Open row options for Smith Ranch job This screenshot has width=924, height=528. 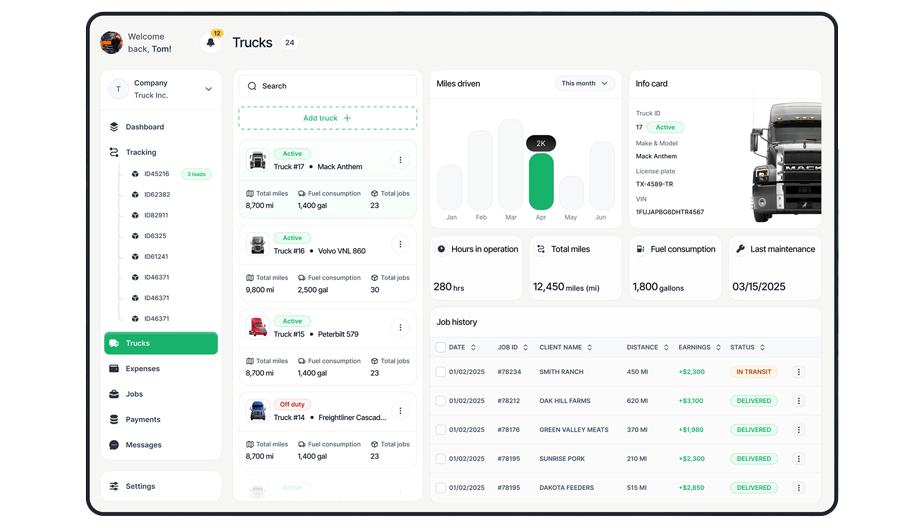pyautogui.click(x=798, y=372)
